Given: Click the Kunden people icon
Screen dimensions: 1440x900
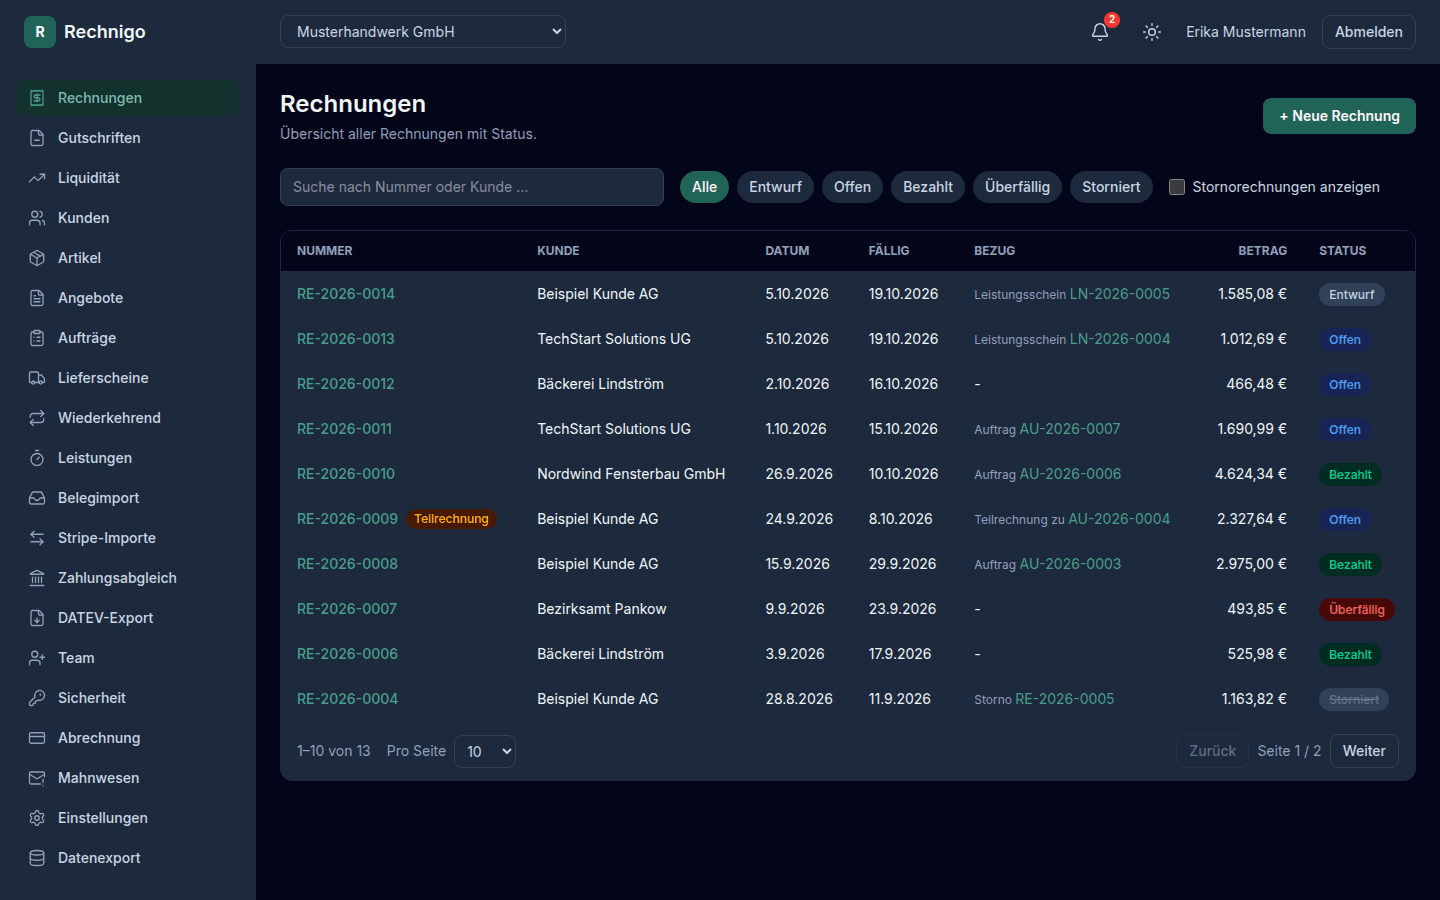Looking at the screenshot, I should tap(37, 218).
